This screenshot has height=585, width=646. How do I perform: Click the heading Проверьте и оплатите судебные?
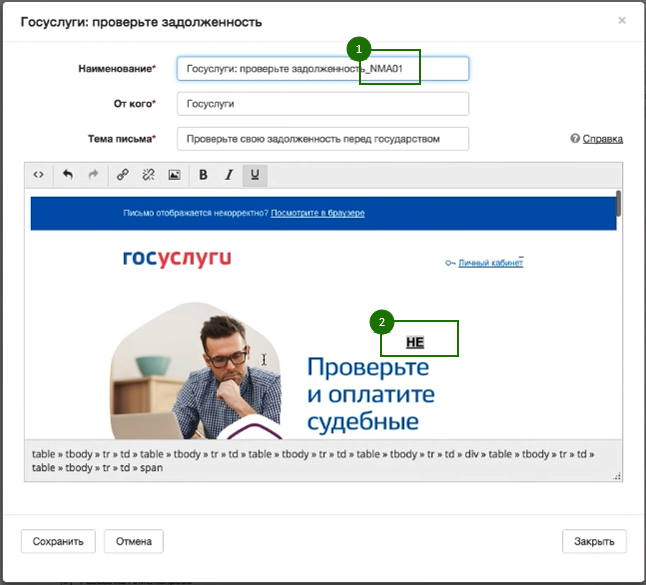pos(371,394)
